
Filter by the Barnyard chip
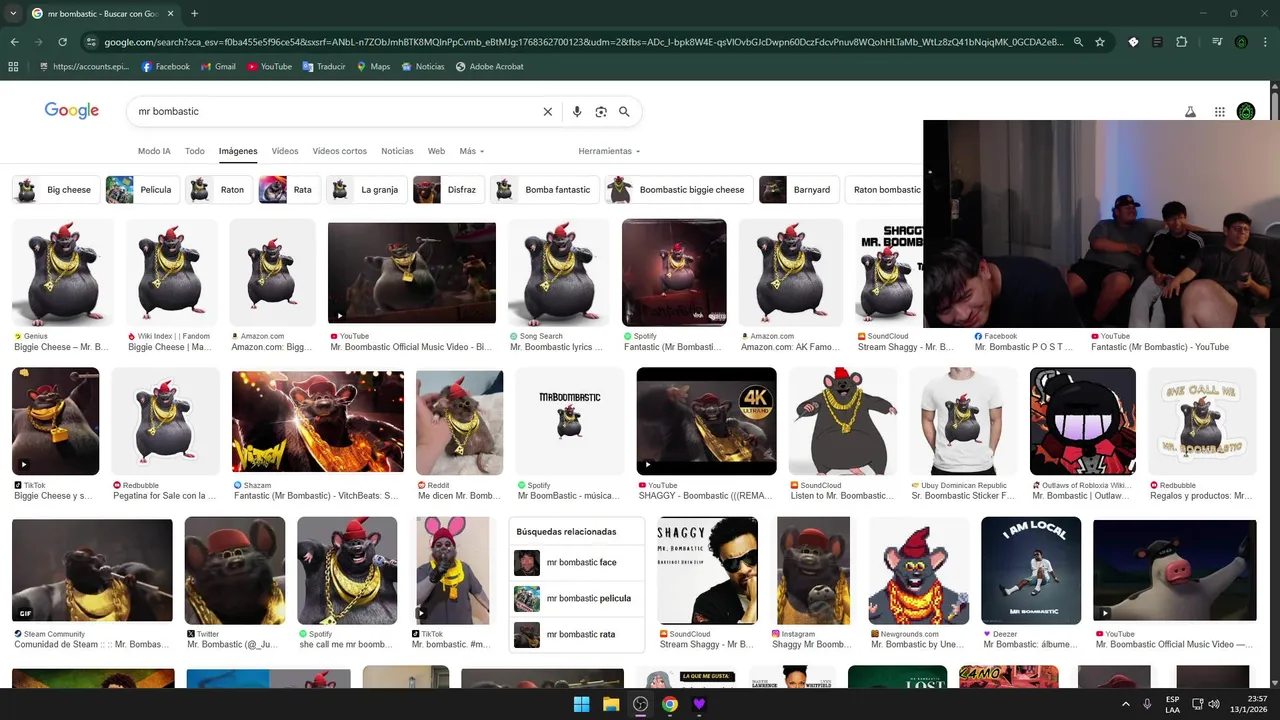point(799,190)
